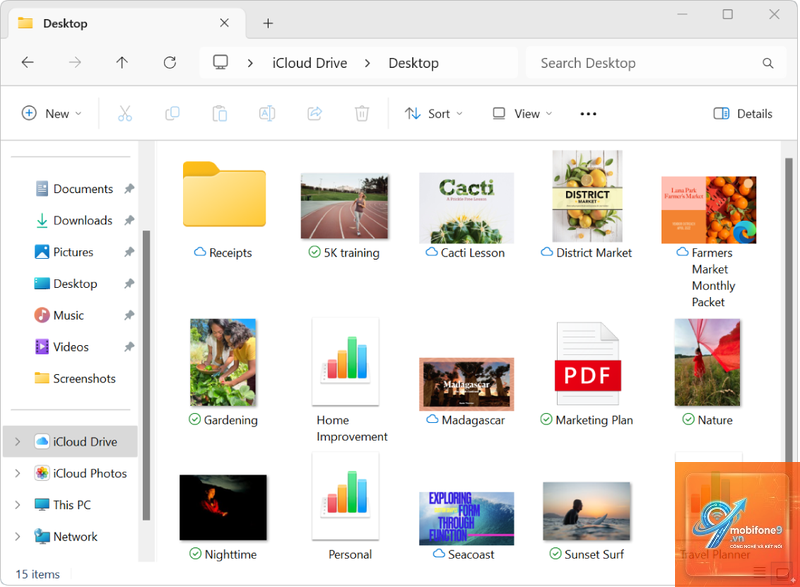
Task: Click the Paste clipboard icon
Action: coord(220,113)
